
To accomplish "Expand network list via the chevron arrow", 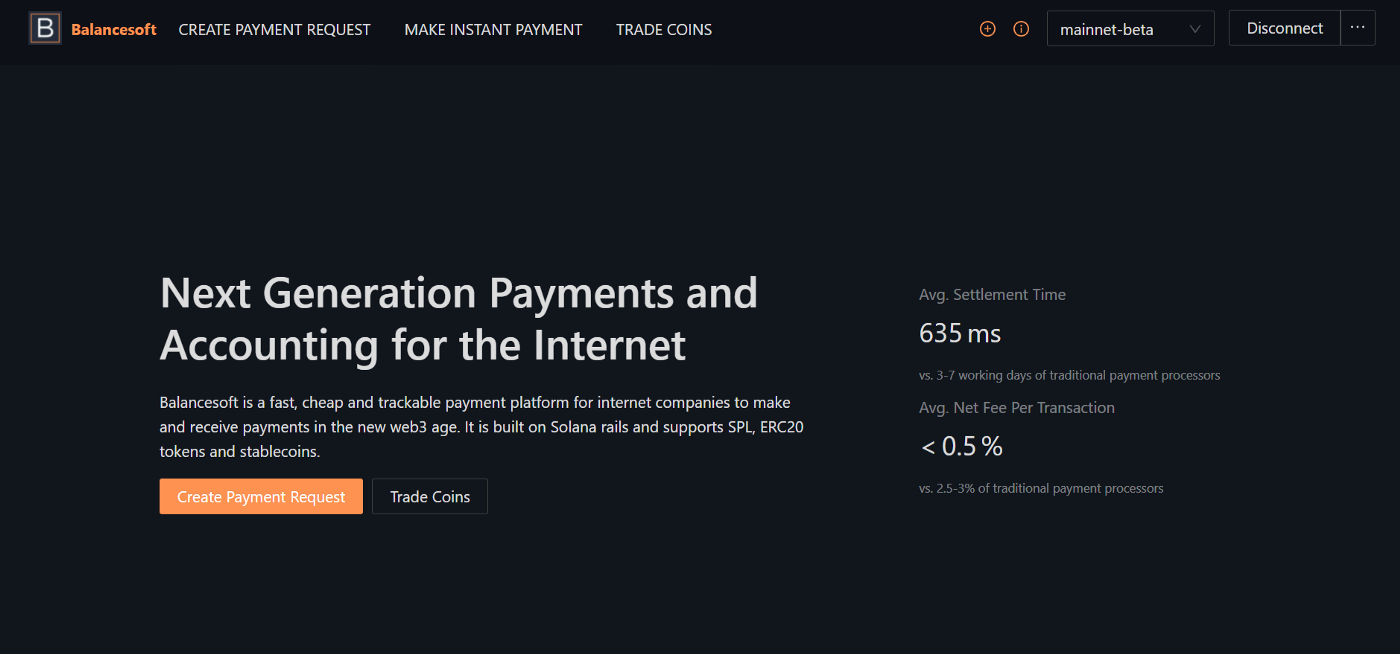I will [x=1195, y=29].
